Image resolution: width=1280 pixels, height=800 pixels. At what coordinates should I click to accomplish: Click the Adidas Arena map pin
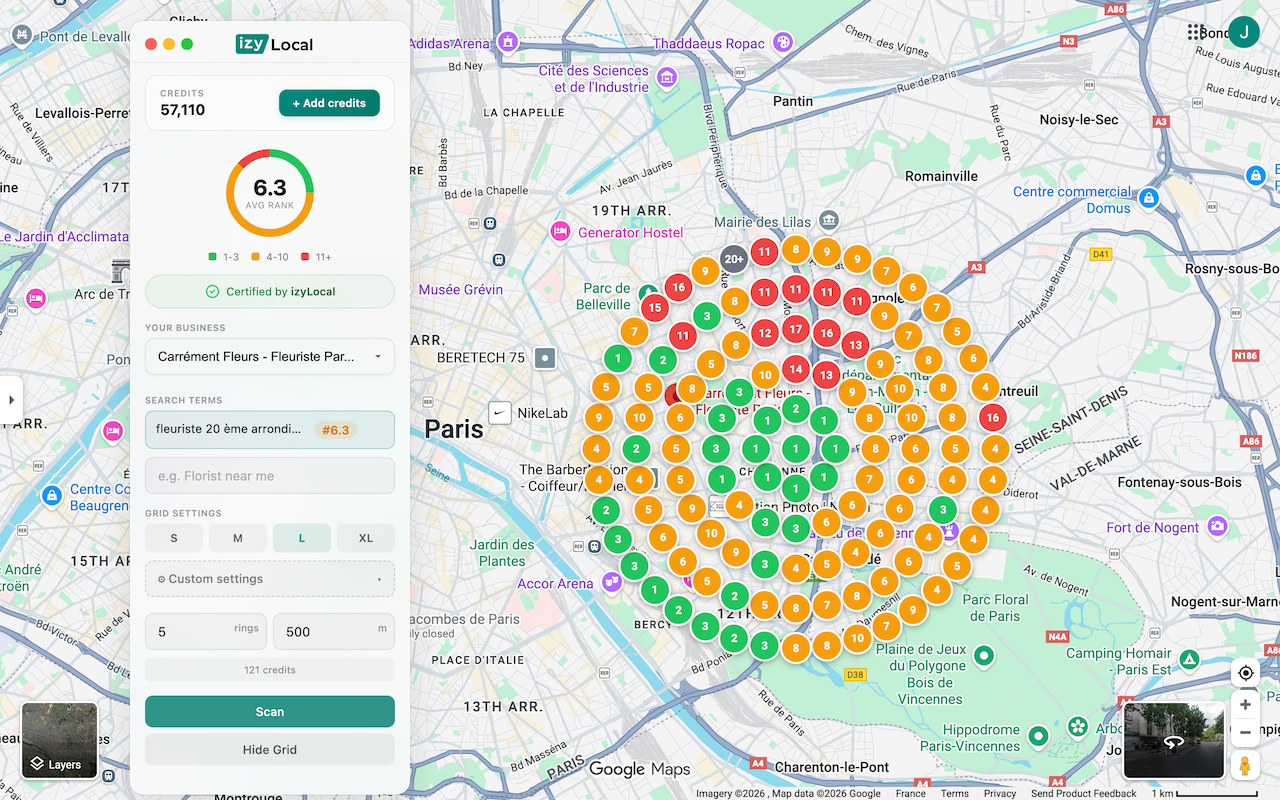click(x=508, y=43)
